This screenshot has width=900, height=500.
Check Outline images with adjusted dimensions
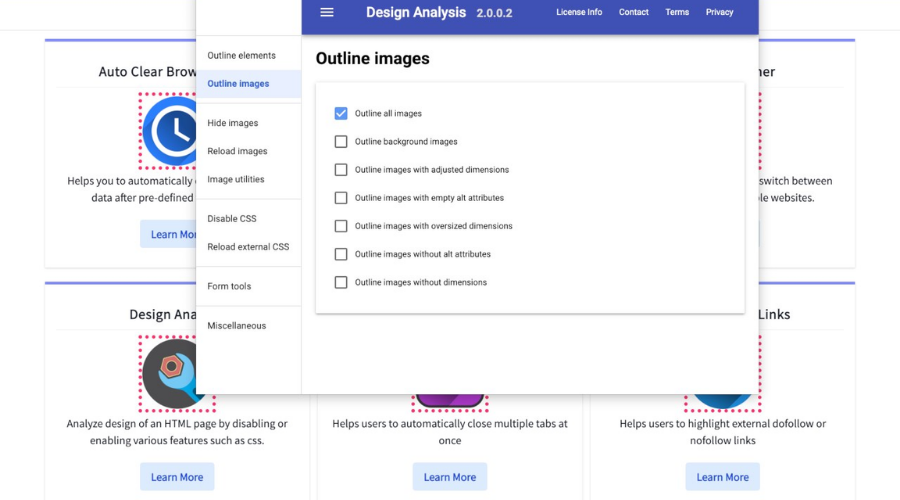tap(341, 169)
